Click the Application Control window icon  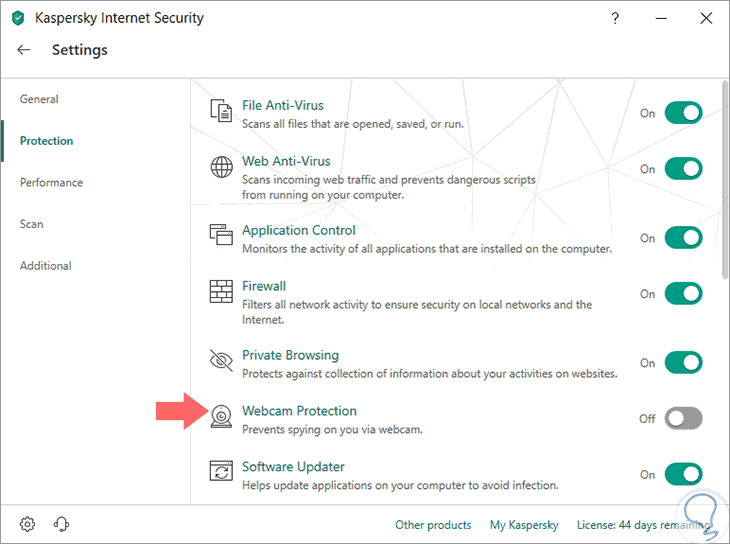(x=221, y=236)
